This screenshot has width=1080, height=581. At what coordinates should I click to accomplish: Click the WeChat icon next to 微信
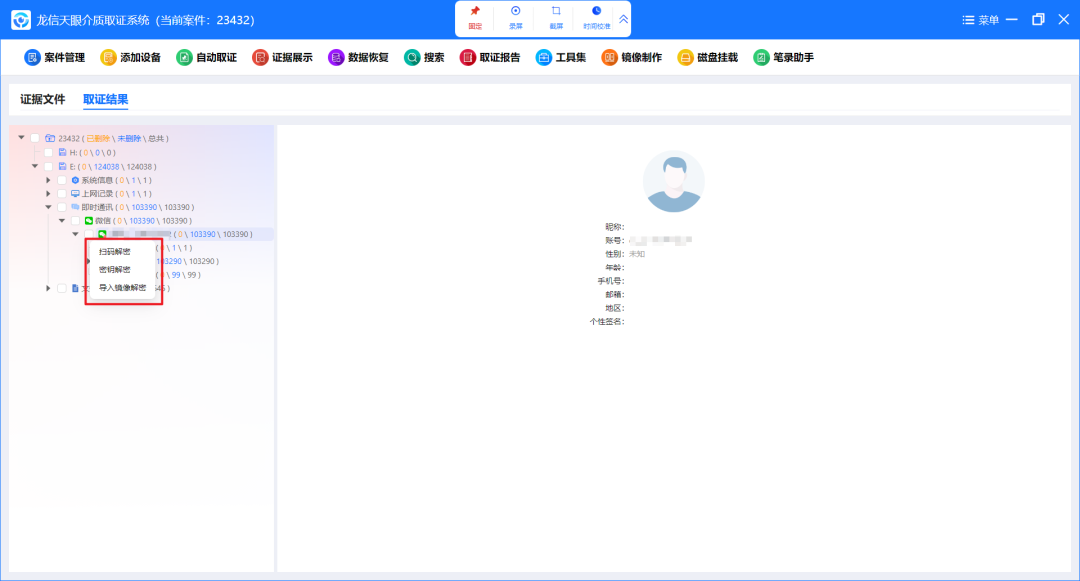click(89, 220)
